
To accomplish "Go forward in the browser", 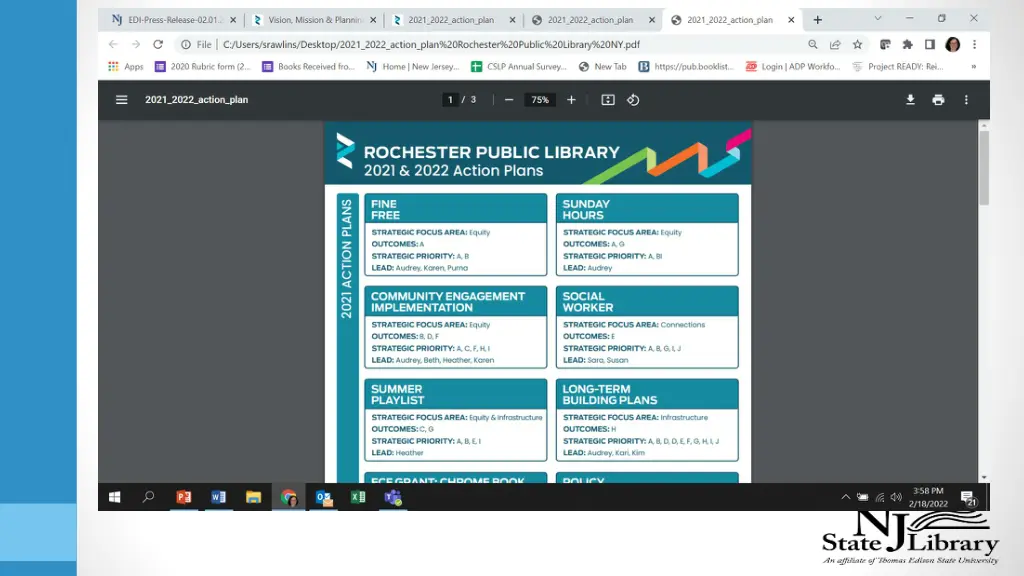I will click(x=136, y=44).
